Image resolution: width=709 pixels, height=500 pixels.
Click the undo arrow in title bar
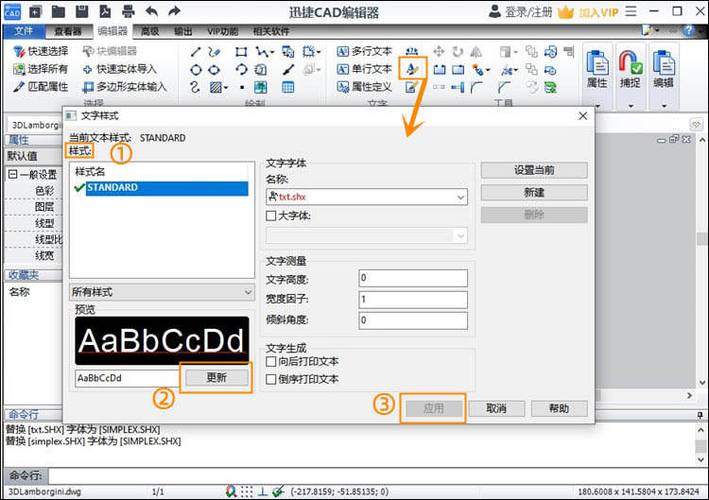point(152,12)
